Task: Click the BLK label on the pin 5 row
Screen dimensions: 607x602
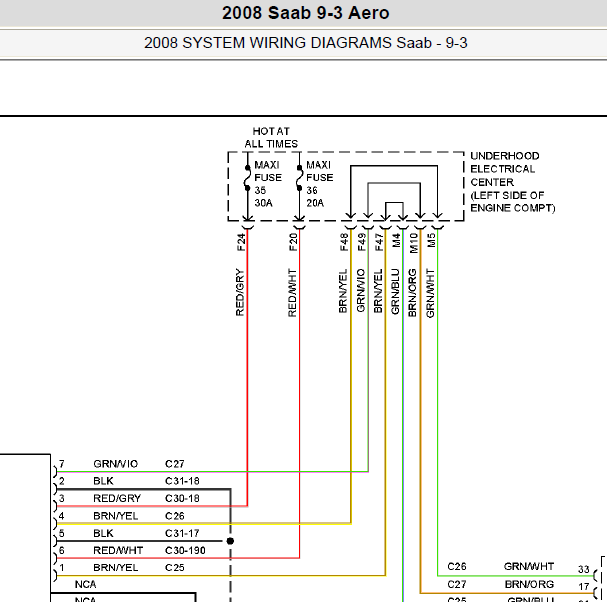Action: pos(103,533)
